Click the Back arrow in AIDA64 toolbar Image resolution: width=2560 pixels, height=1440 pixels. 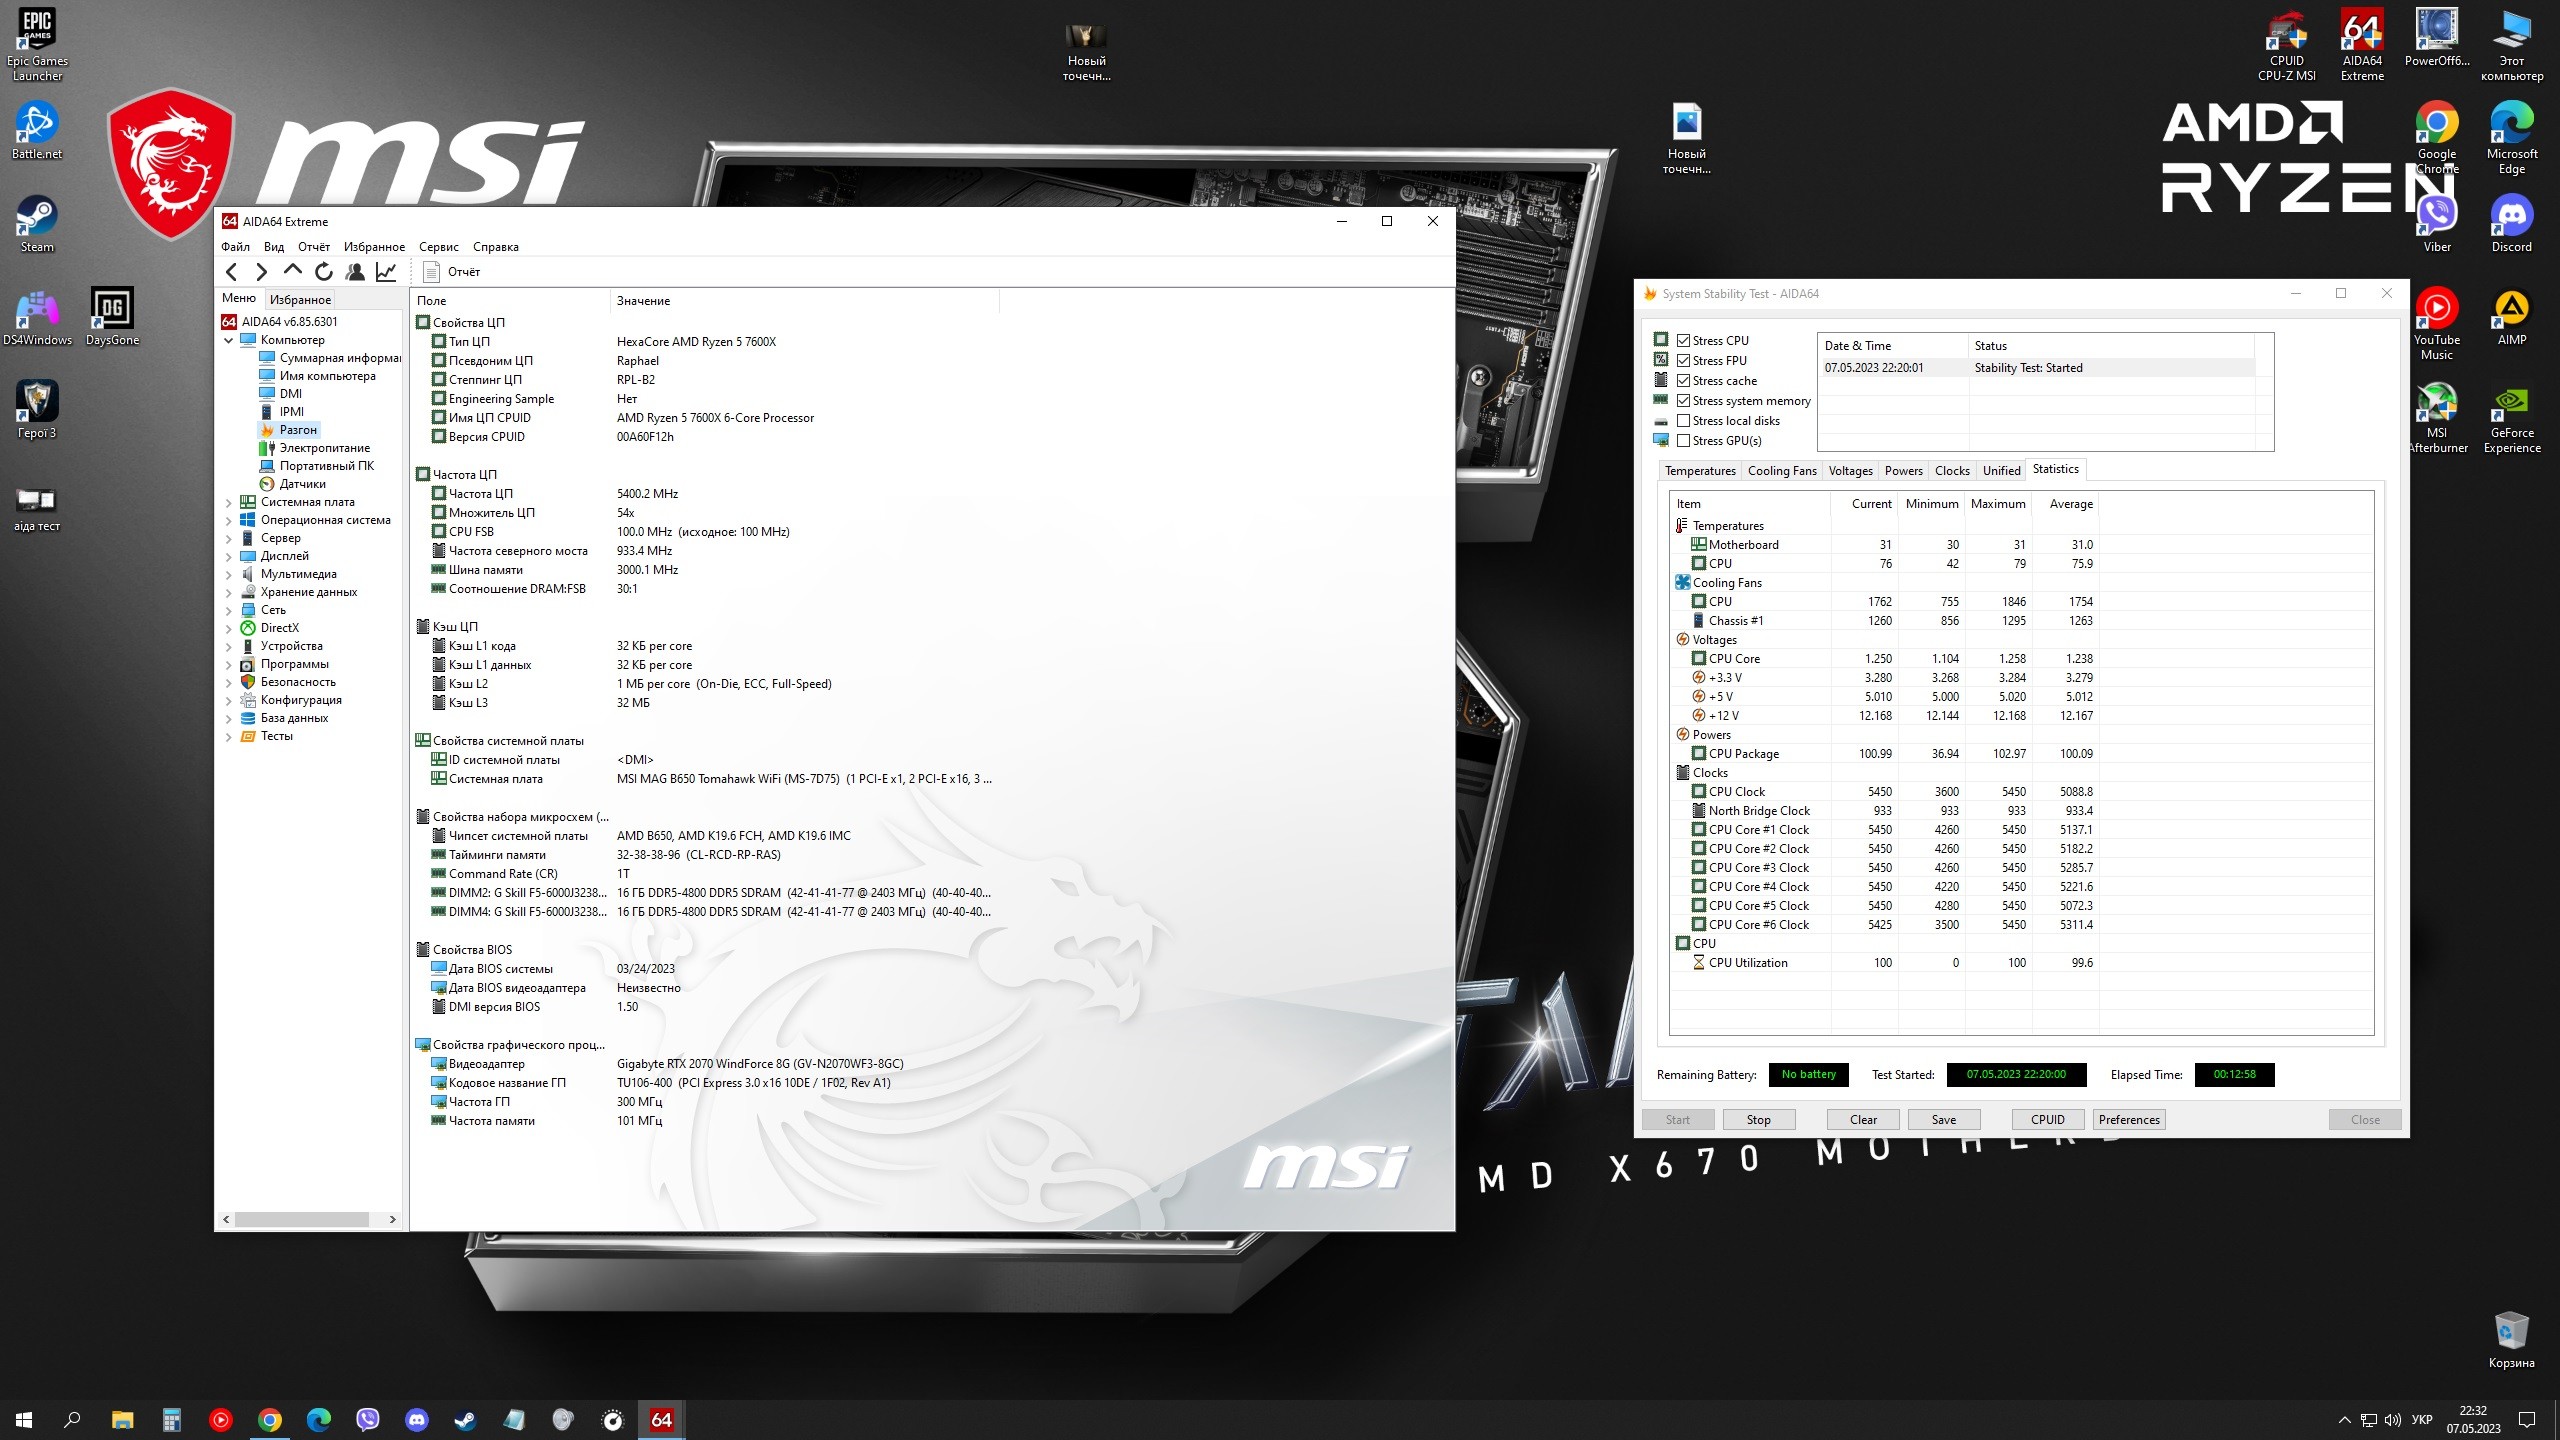(x=232, y=272)
